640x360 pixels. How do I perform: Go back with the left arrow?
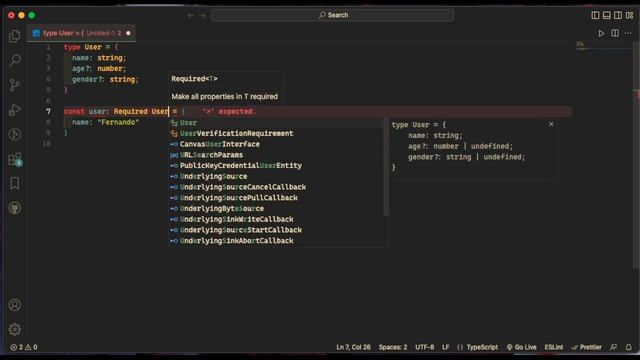(191, 16)
